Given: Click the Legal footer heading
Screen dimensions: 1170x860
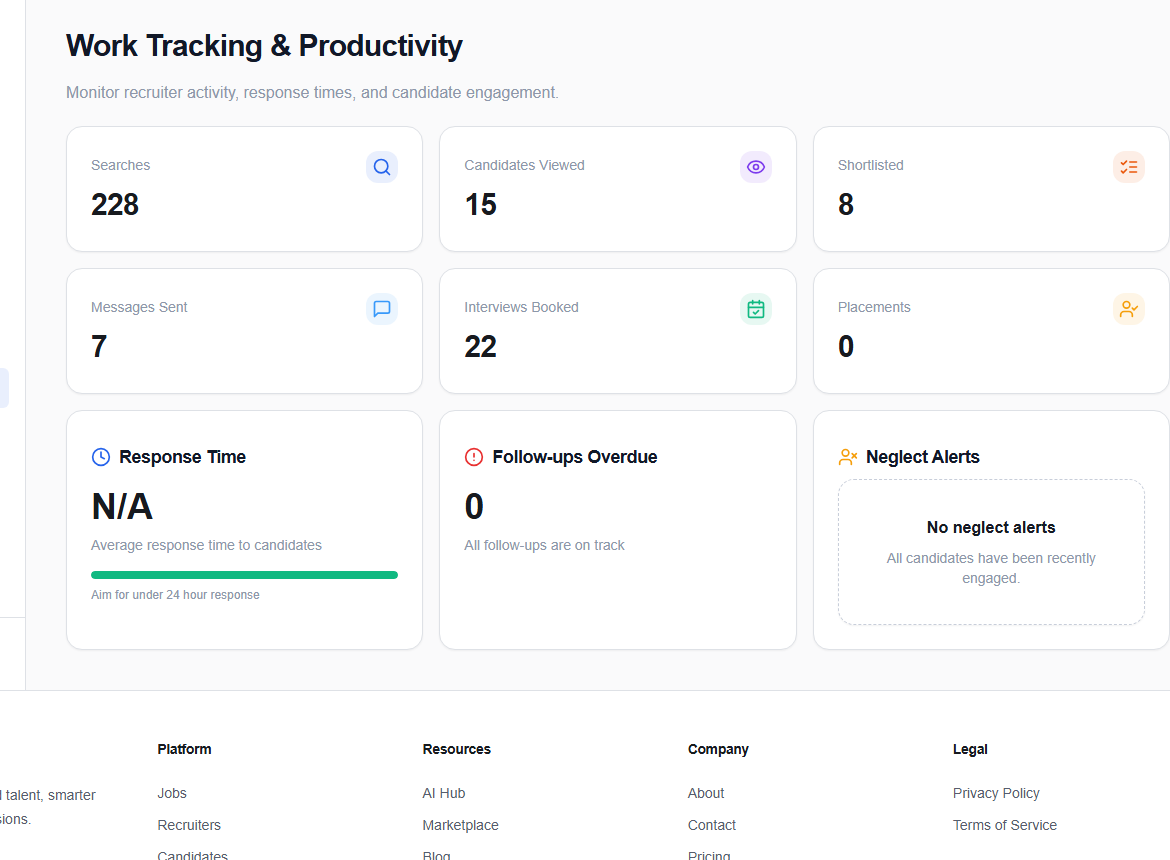Looking at the screenshot, I should click(x=970, y=750).
